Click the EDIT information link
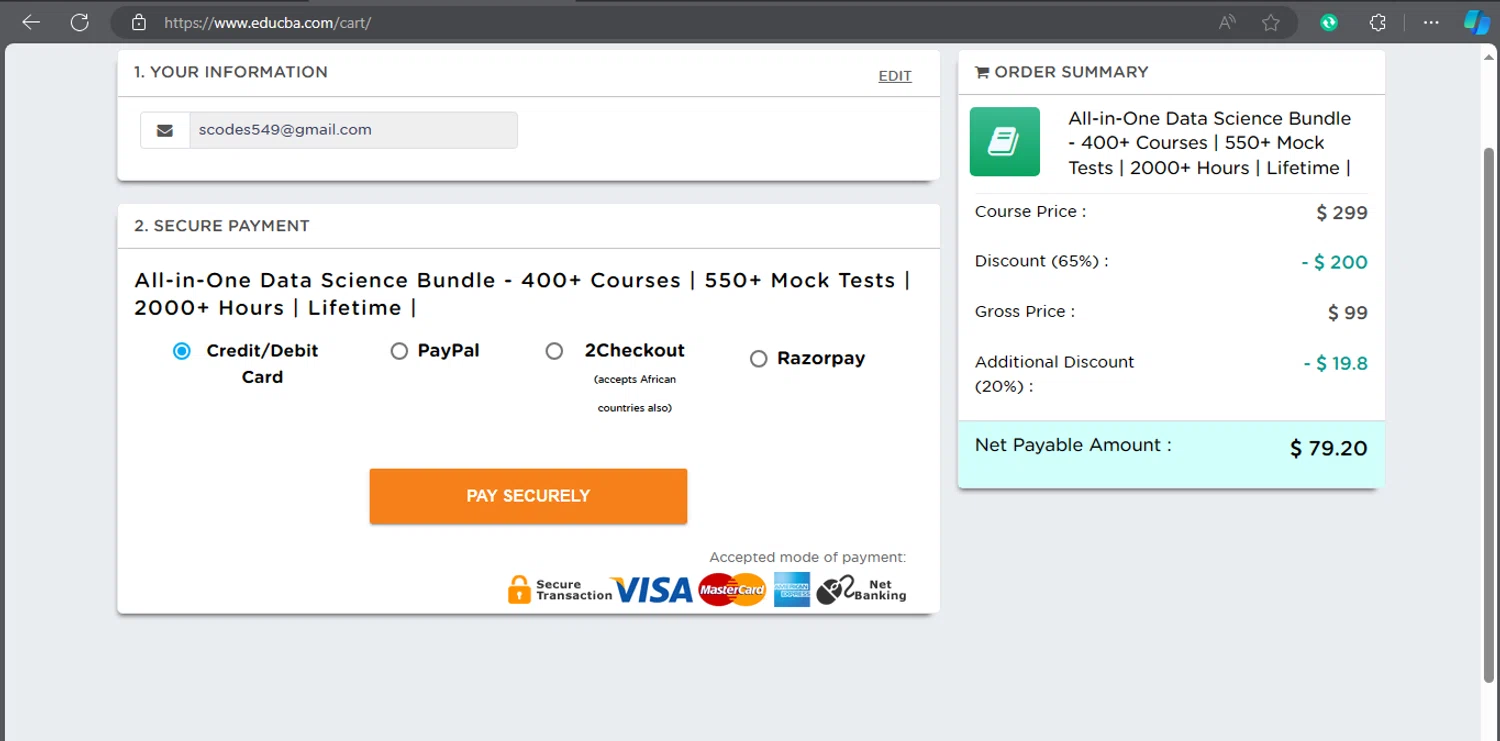1500x741 pixels. (x=895, y=76)
